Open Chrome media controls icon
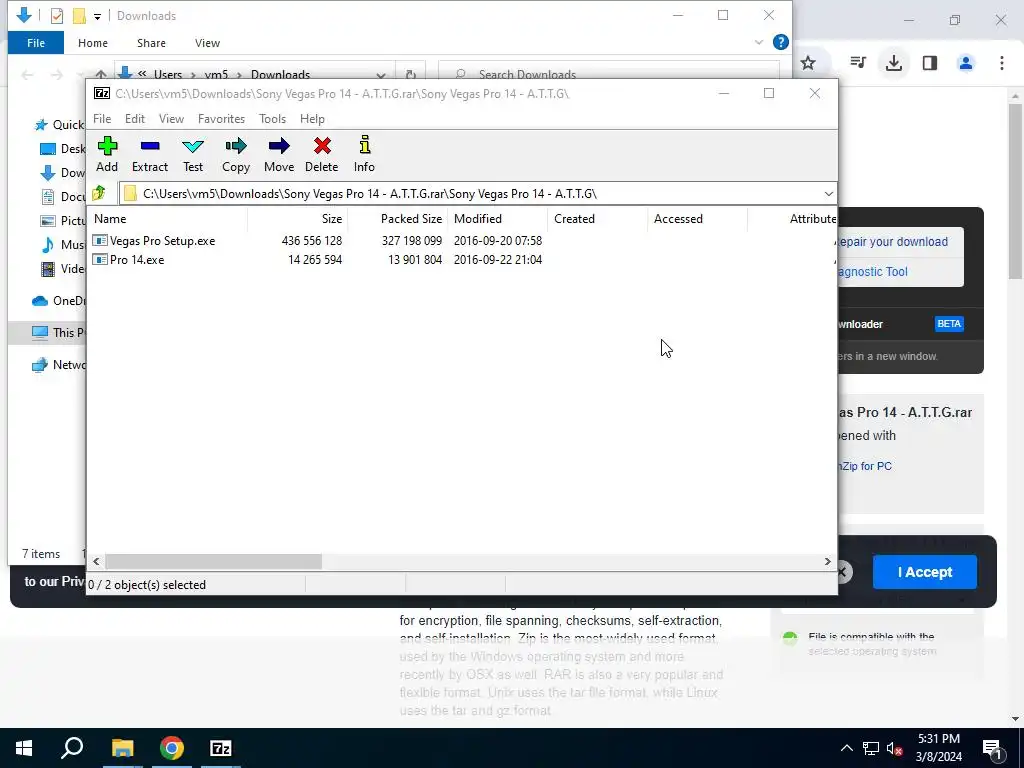 pyautogui.click(x=857, y=63)
